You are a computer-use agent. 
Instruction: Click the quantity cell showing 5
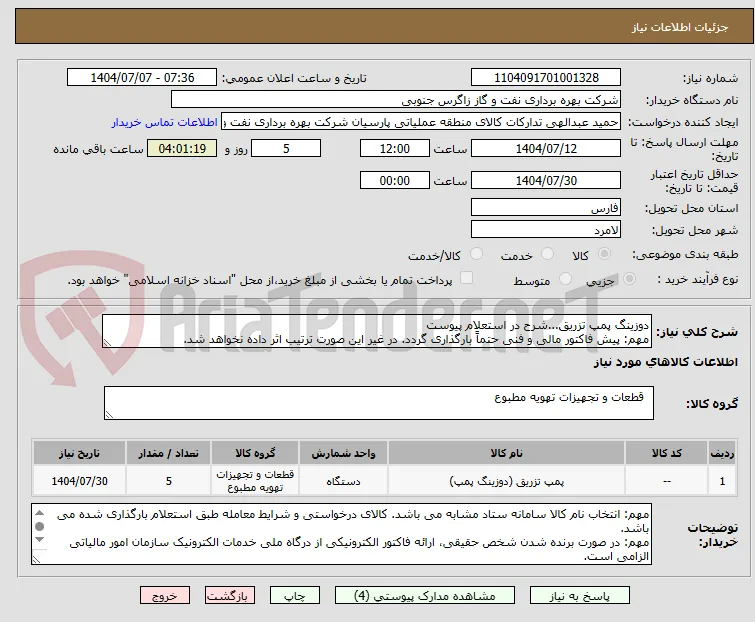click(x=169, y=480)
